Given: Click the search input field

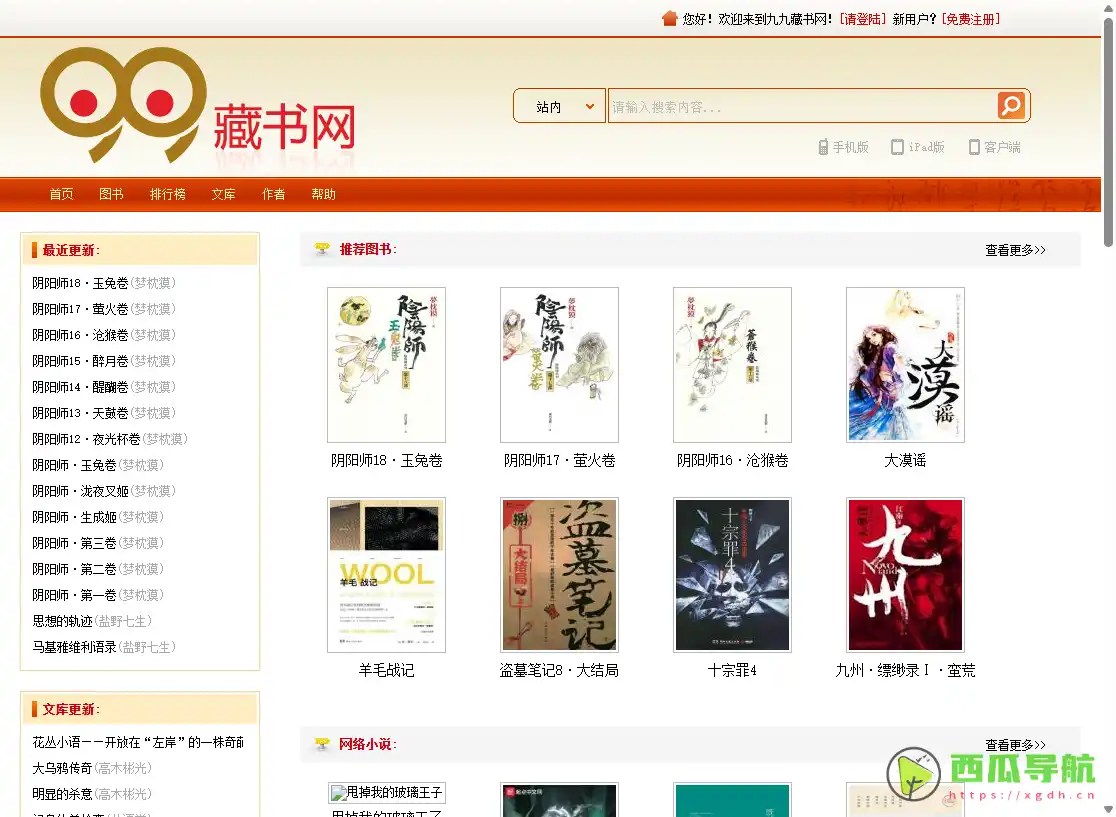Looking at the screenshot, I should coord(800,105).
